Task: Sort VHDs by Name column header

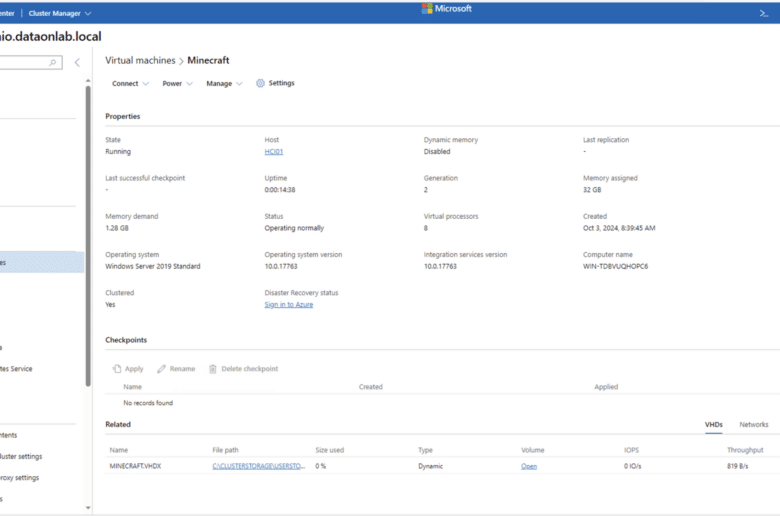Action: click(118, 450)
